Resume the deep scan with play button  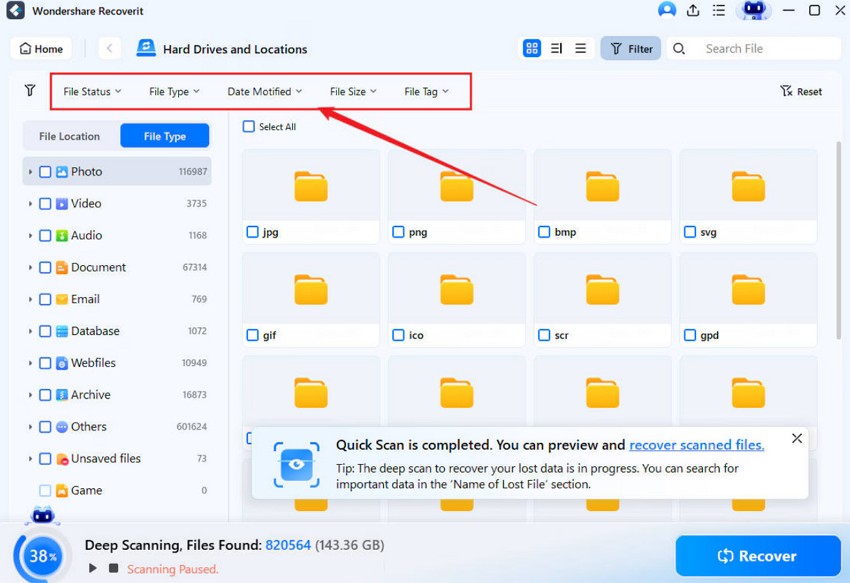92,569
